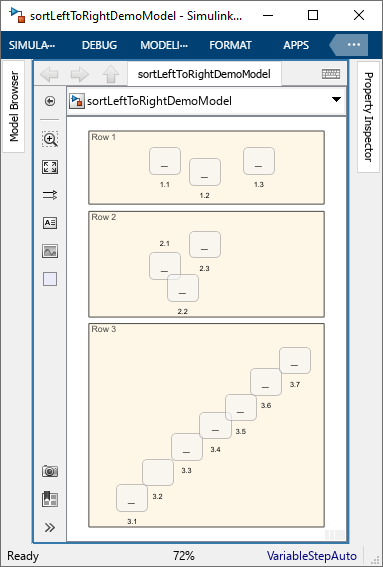The image size is (383, 567).
Task: Select block 3.5 in Row 3
Action: (x=241, y=408)
